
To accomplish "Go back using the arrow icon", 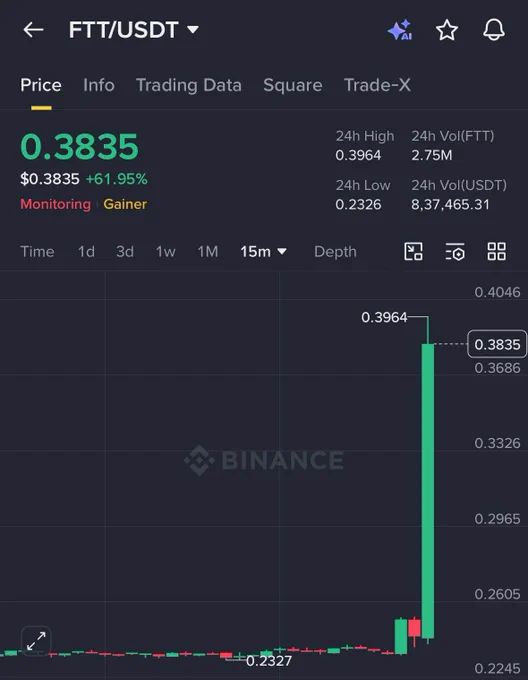I will [x=33, y=30].
